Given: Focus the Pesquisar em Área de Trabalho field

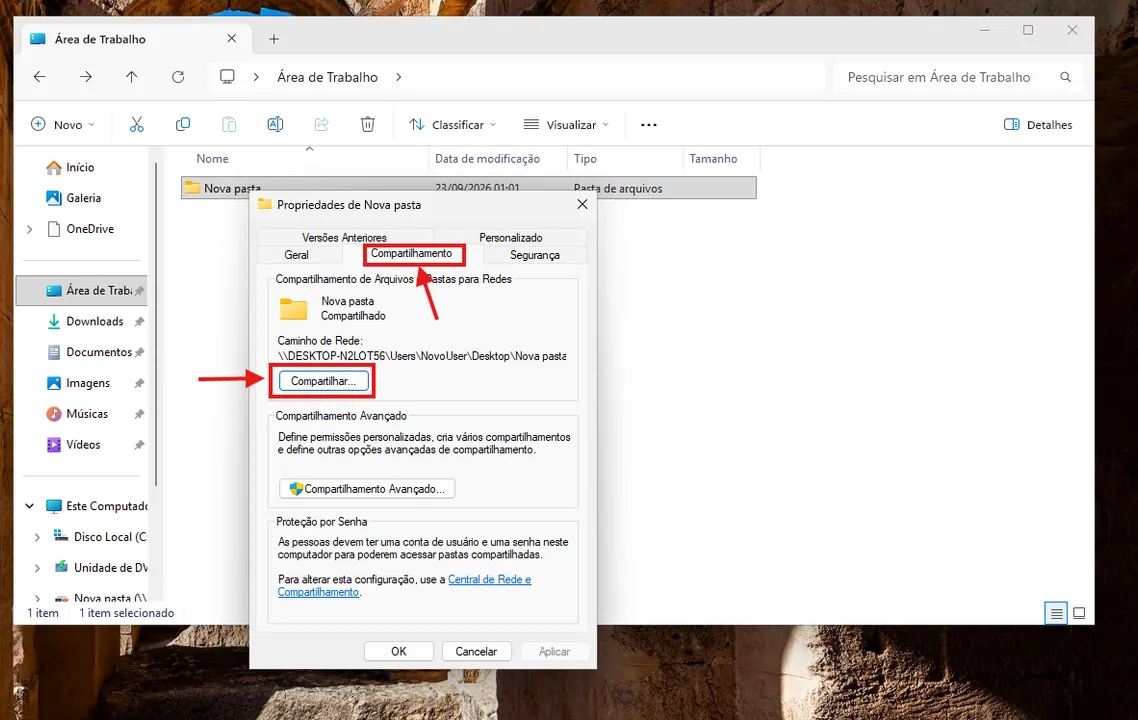Looking at the screenshot, I should tap(958, 77).
